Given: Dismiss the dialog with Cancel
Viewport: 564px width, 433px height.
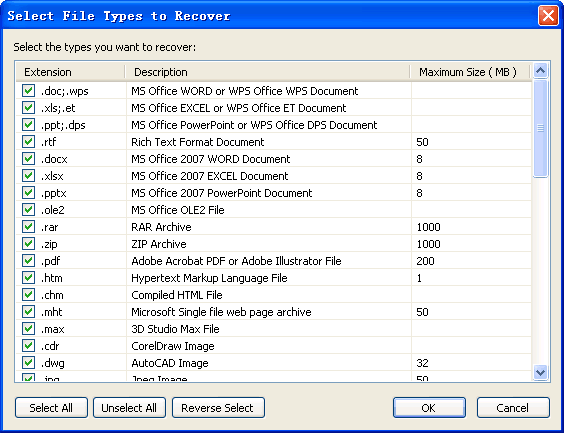Looking at the screenshot, I should click(513, 408).
